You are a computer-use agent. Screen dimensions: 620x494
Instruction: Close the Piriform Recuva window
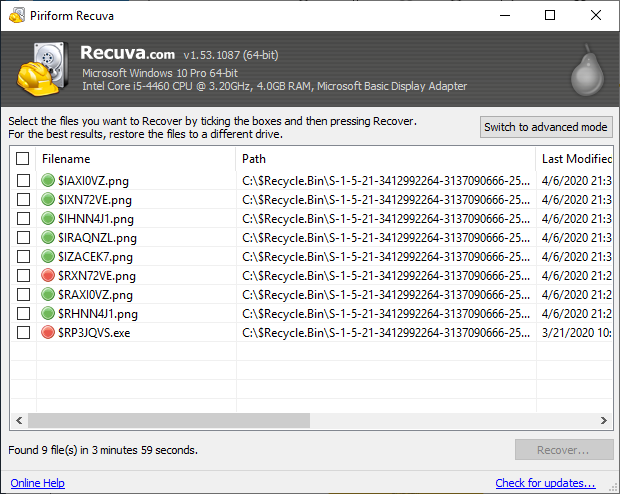click(x=596, y=15)
